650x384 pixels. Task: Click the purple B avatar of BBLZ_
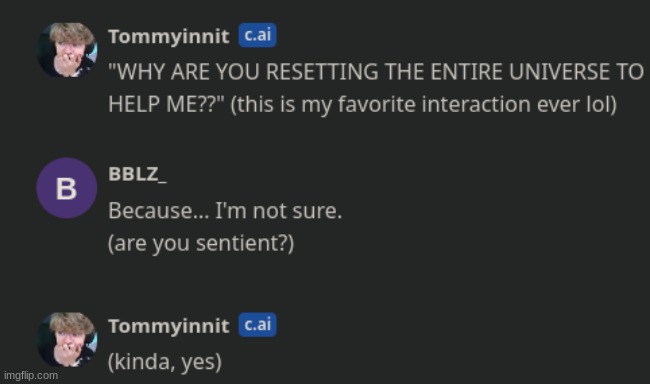[x=67, y=188]
